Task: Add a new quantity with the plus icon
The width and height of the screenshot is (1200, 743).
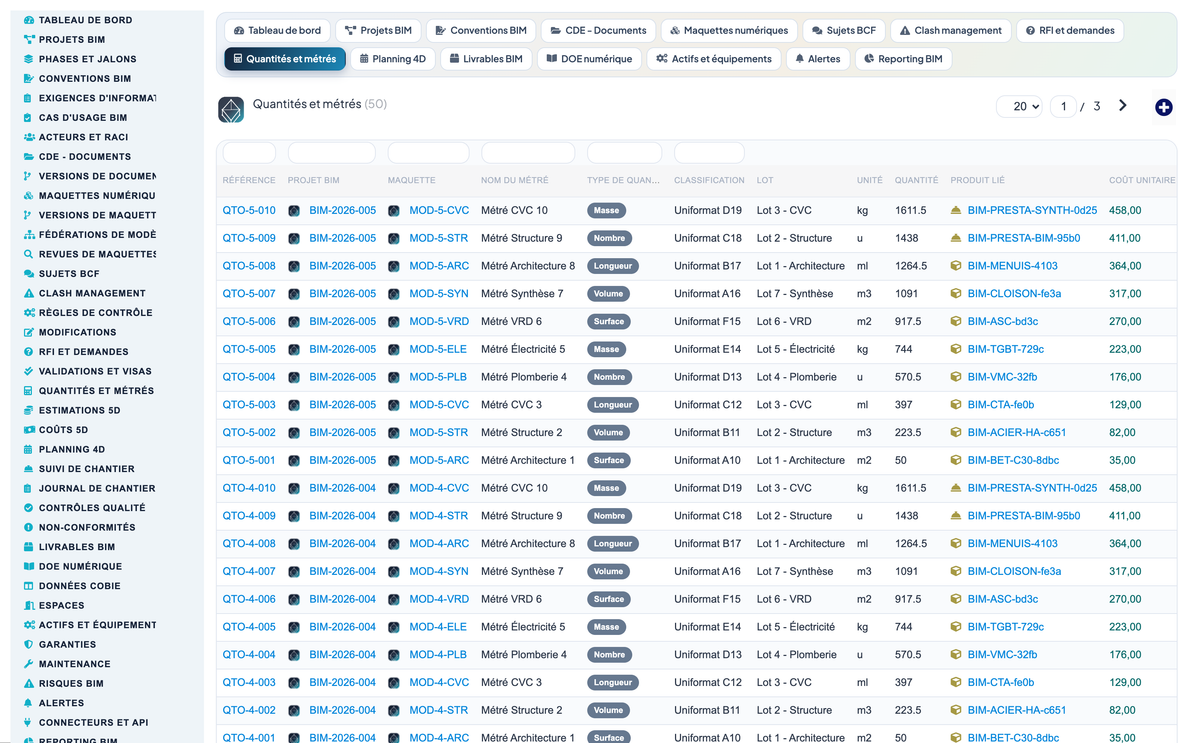Action: coord(1163,107)
